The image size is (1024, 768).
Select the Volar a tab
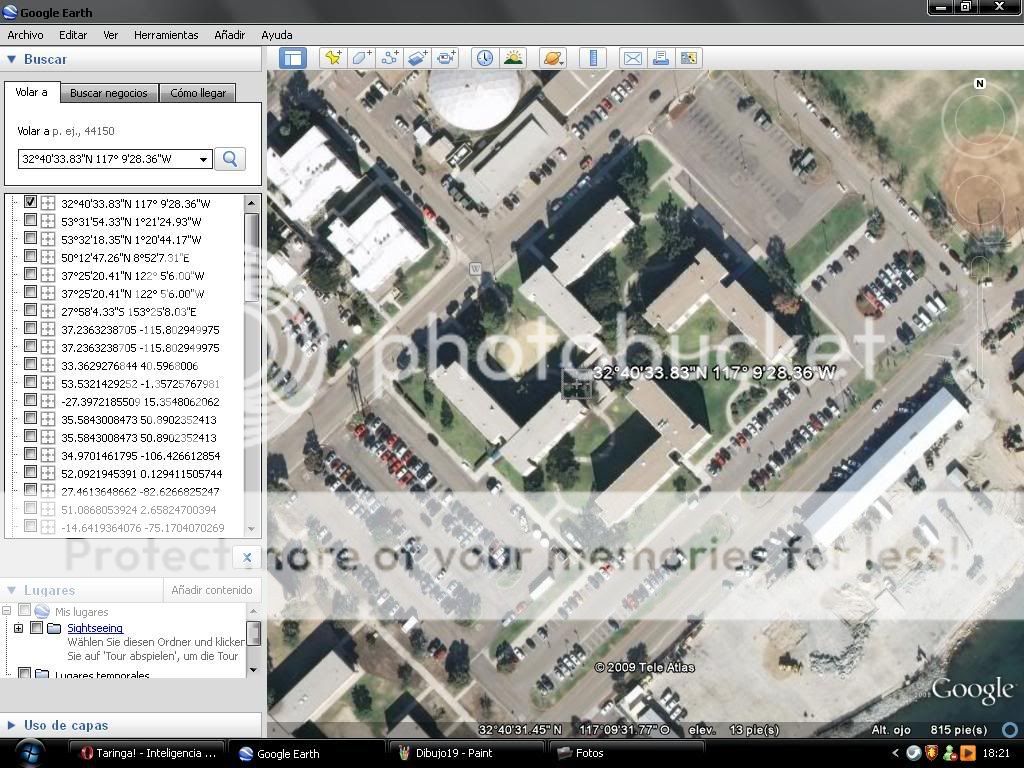31,92
